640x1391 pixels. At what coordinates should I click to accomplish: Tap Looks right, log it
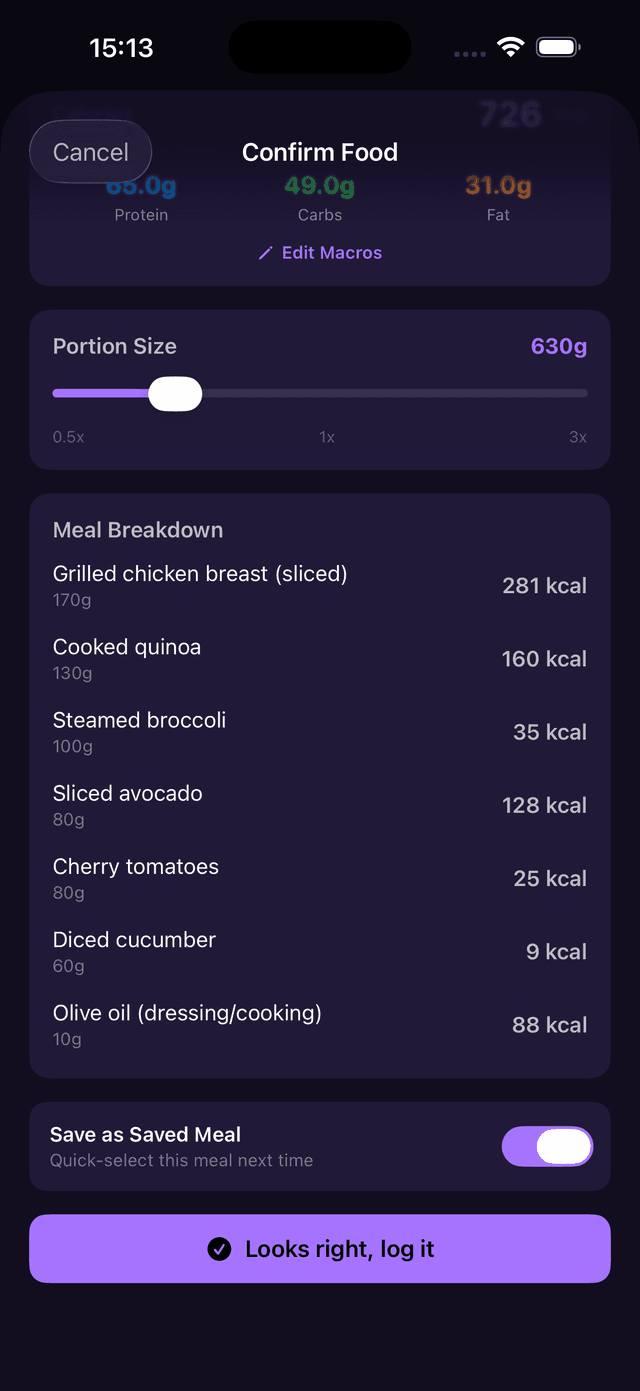click(320, 1248)
